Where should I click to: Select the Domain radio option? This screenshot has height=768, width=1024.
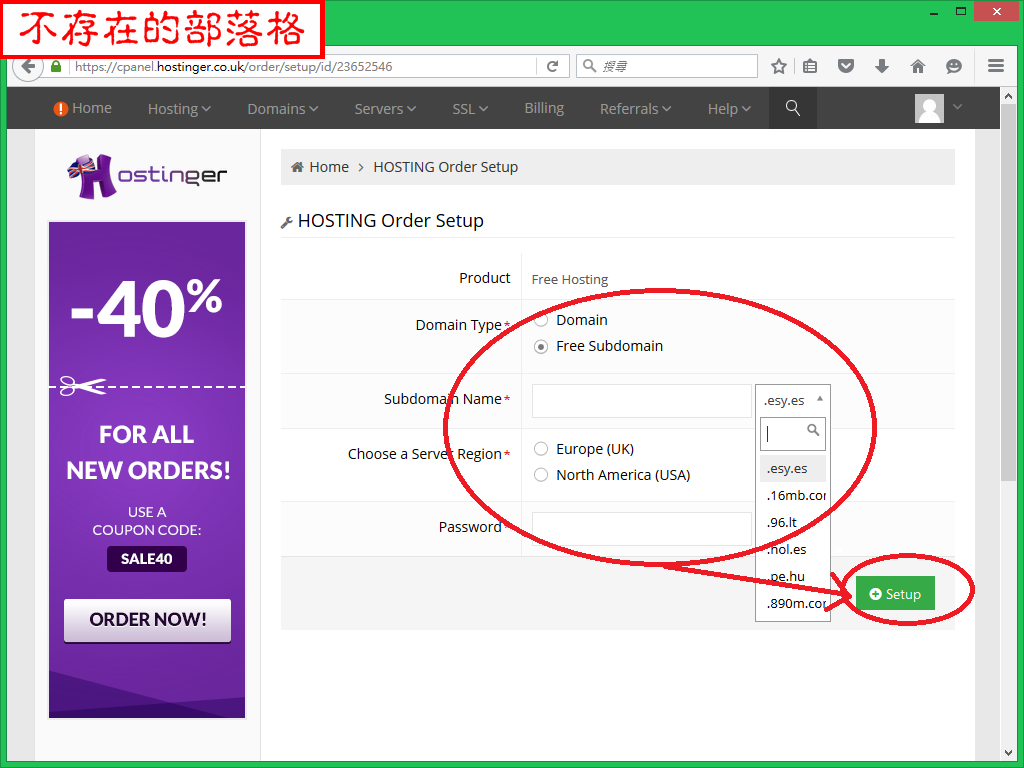point(541,320)
